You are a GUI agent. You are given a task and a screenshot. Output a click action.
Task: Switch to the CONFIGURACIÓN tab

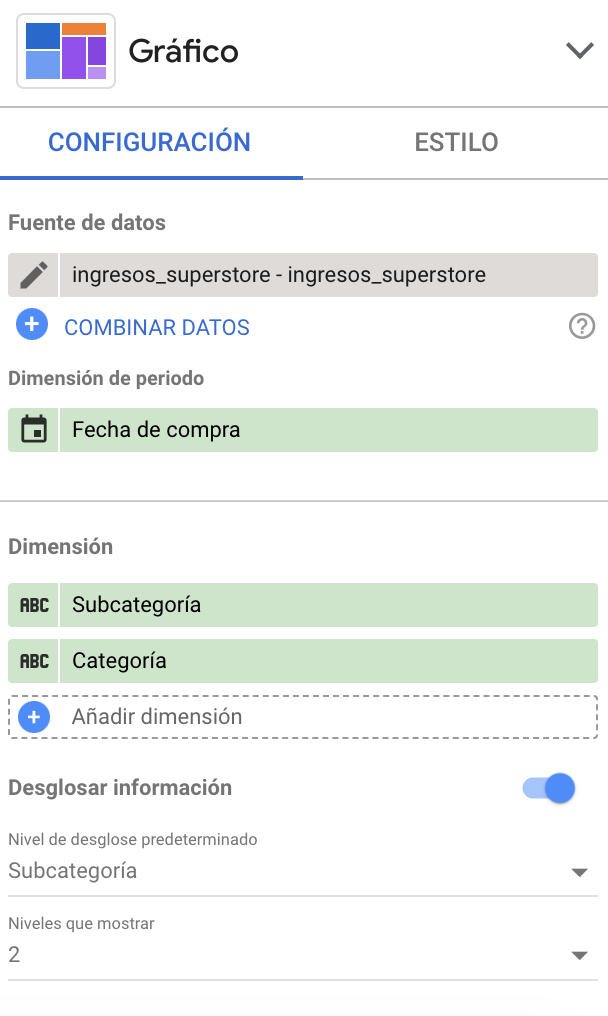[x=150, y=142]
